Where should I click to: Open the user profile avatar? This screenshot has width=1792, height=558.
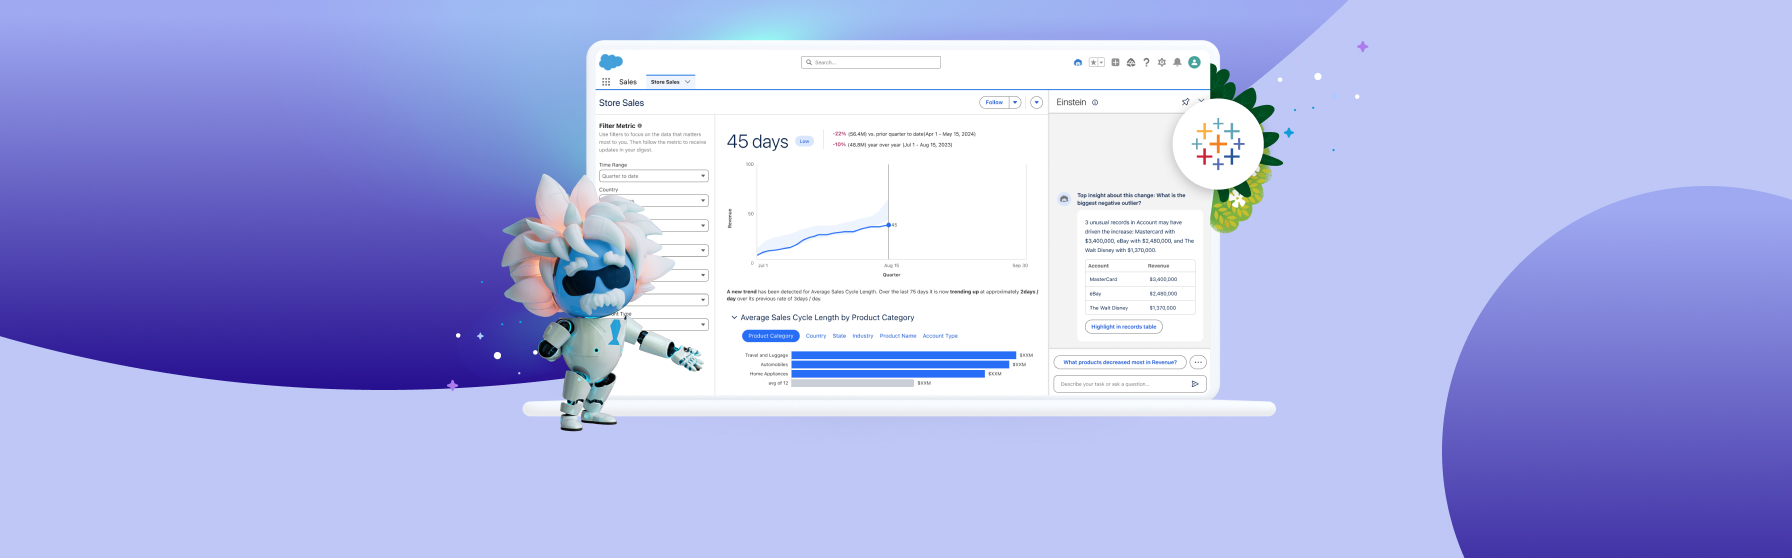[1194, 62]
